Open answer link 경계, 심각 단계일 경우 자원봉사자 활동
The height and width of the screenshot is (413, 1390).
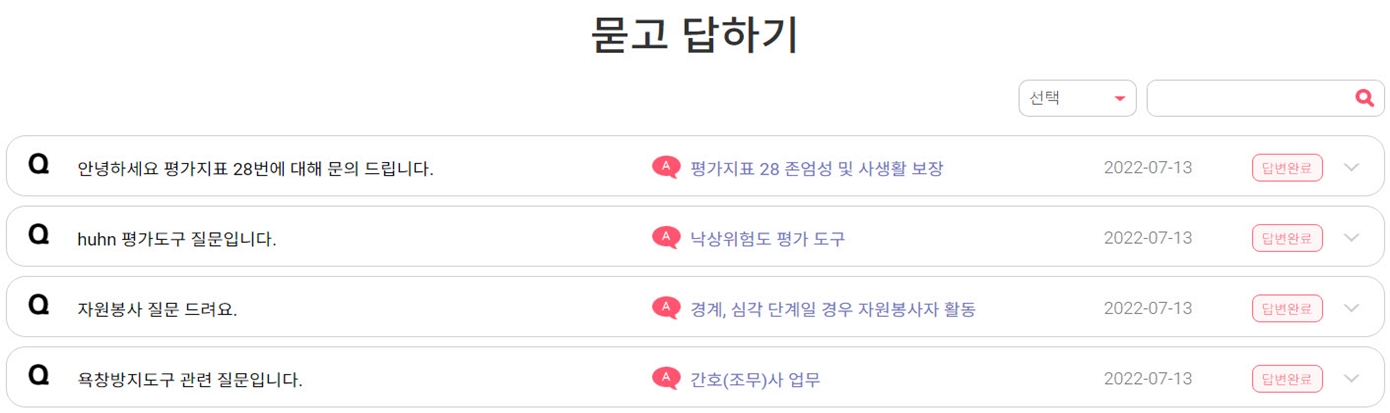[x=832, y=309]
